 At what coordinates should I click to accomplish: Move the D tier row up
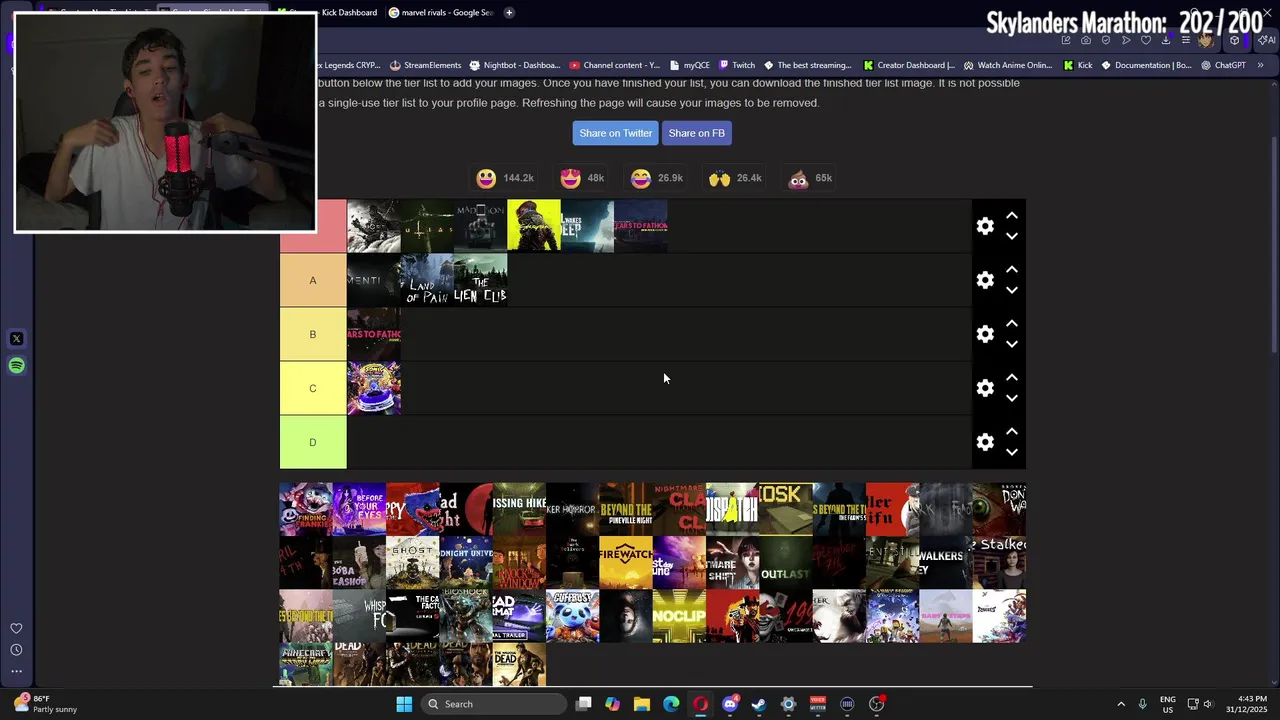[1012, 431]
